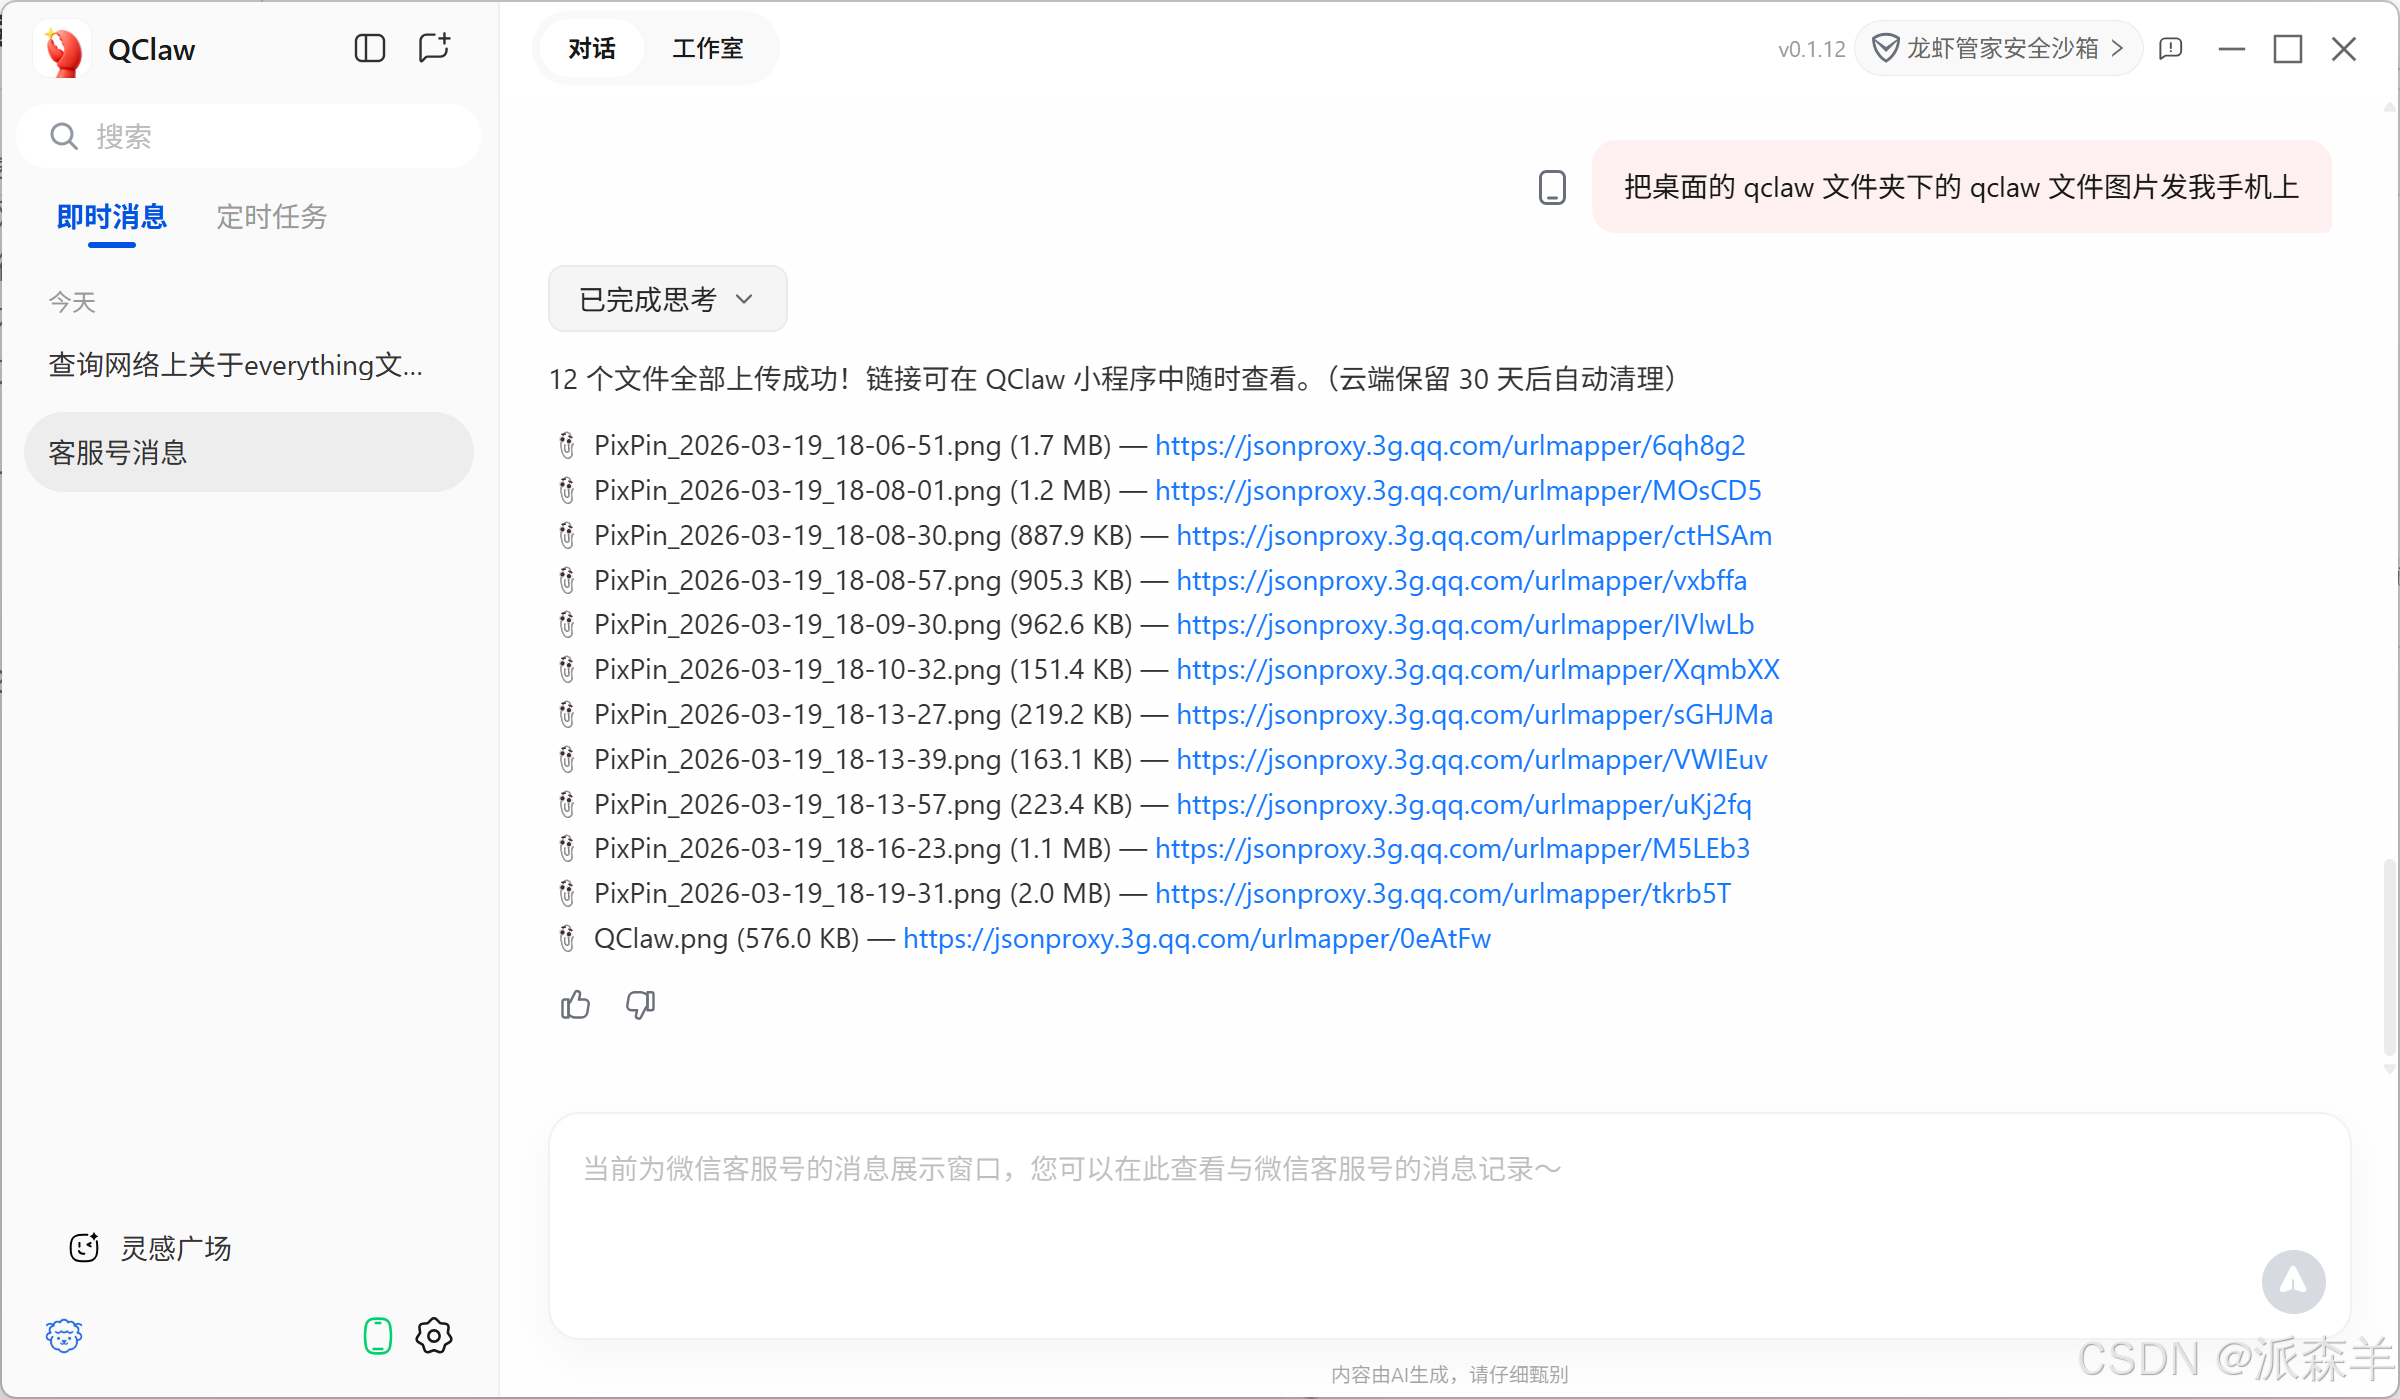Image resolution: width=2400 pixels, height=1399 pixels.
Task: Click the search magnifier icon
Action: pos(64,136)
